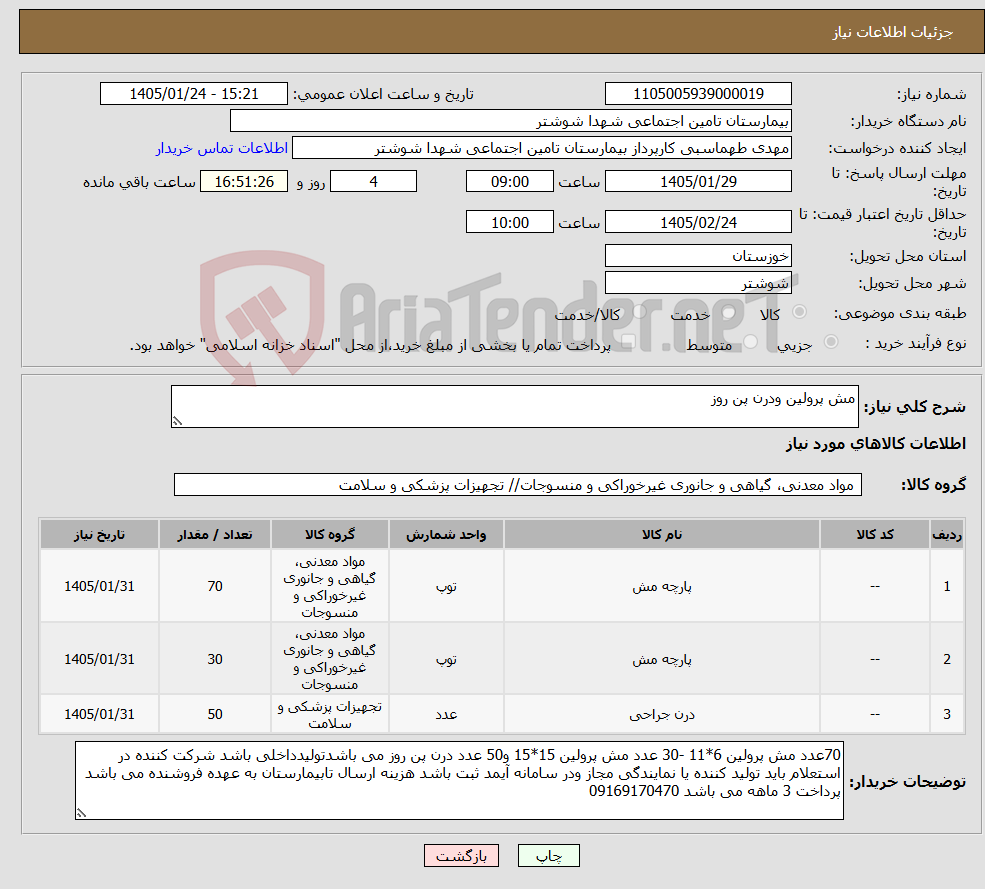Viewport: 985px width, 889px height.
Task: Click the delivery city field شوشتر
Action: pos(698,283)
